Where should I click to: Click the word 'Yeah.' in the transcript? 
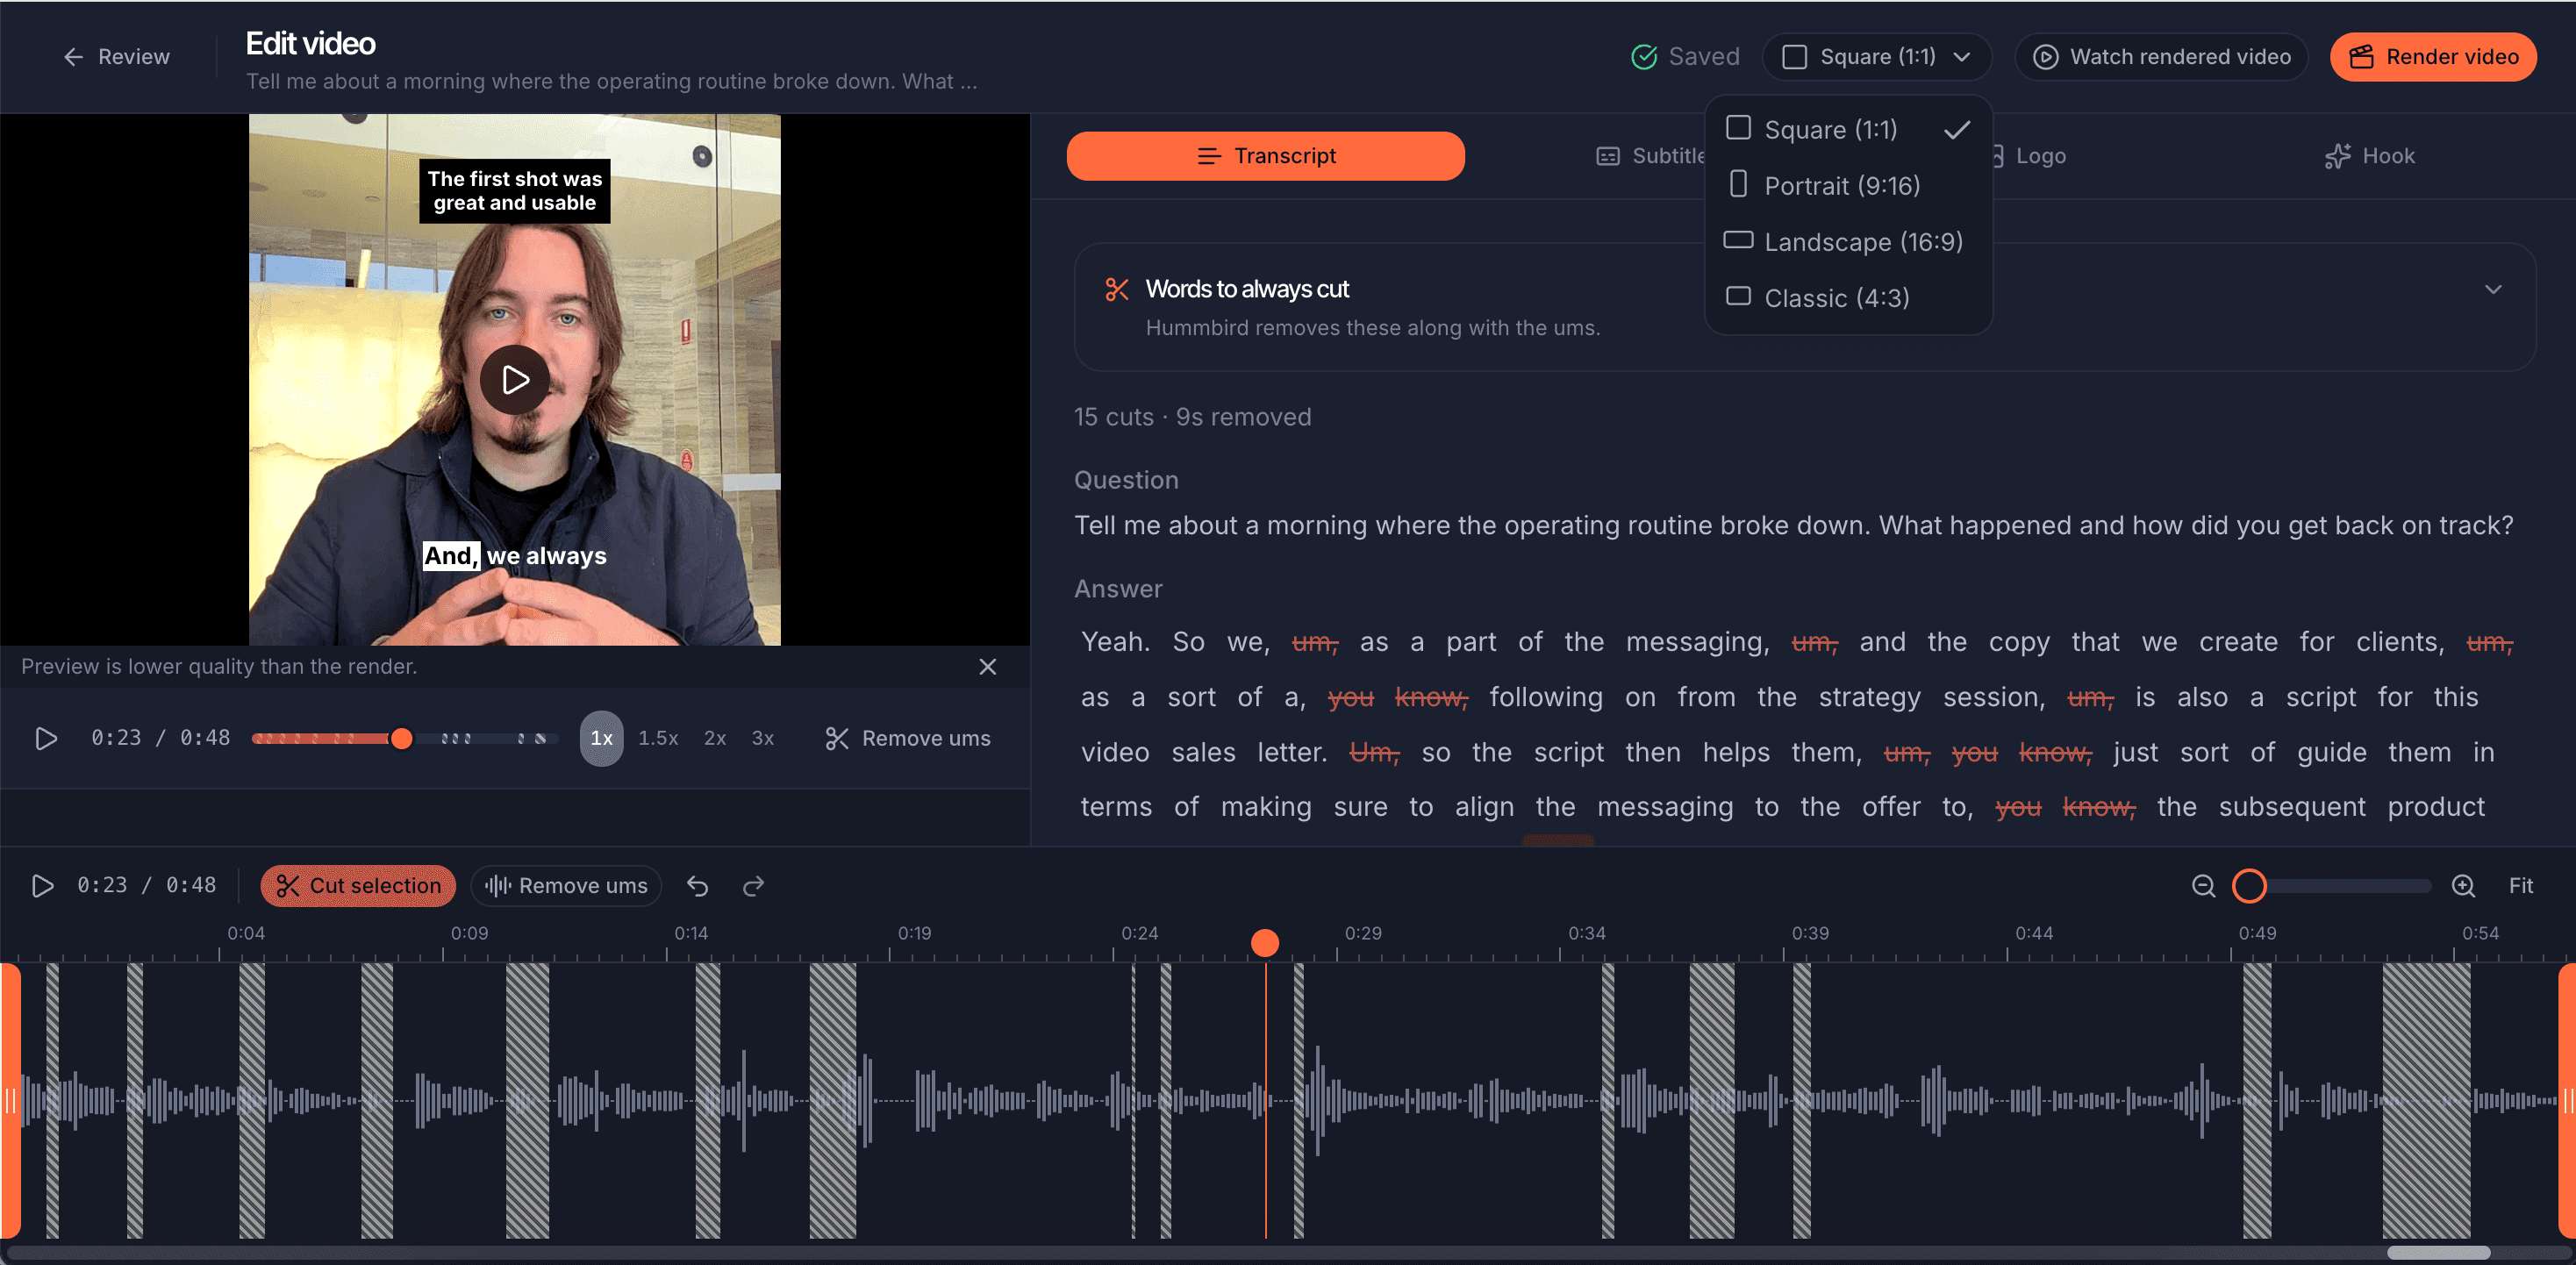pos(1115,642)
